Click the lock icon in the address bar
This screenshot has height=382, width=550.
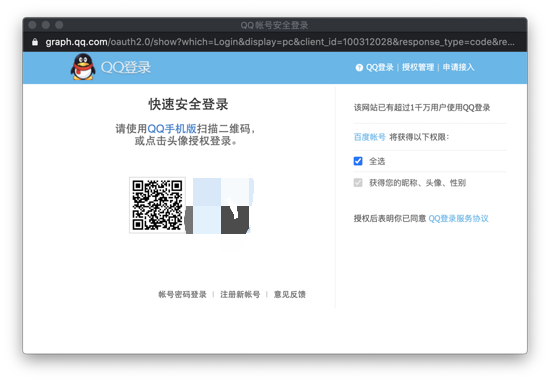pyautogui.click(x=35, y=42)
